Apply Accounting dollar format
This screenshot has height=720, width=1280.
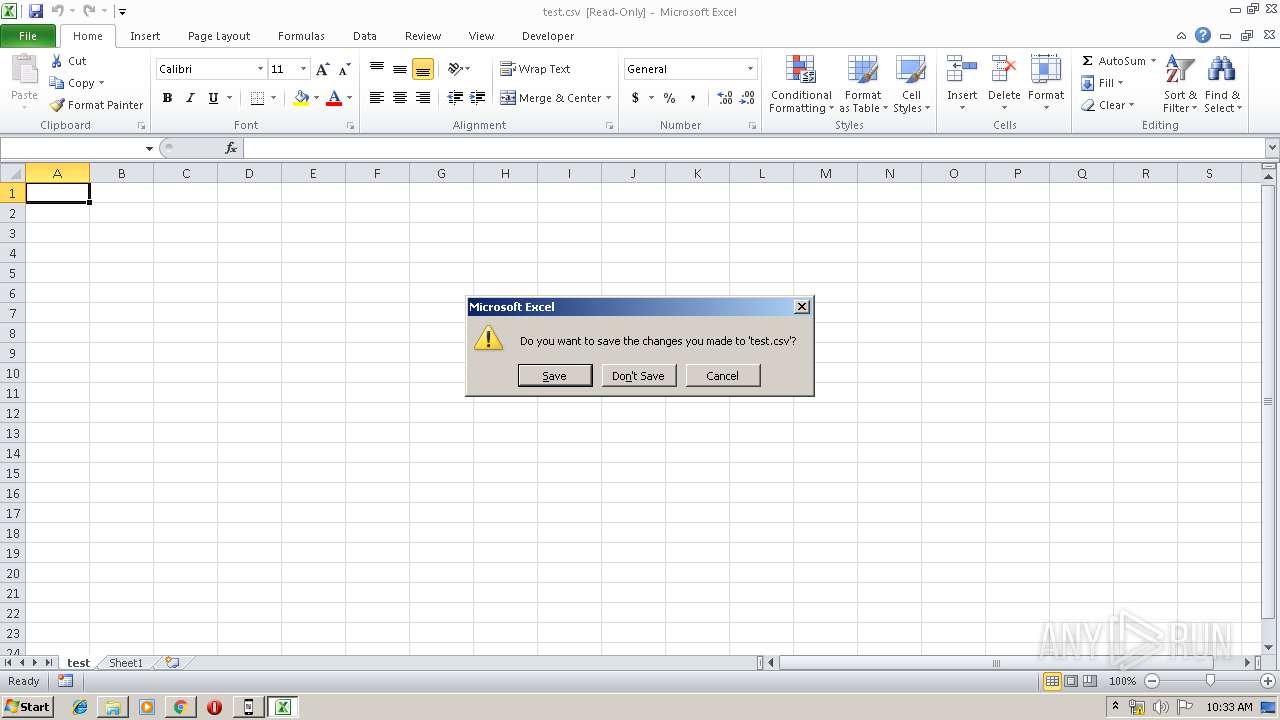635,98
